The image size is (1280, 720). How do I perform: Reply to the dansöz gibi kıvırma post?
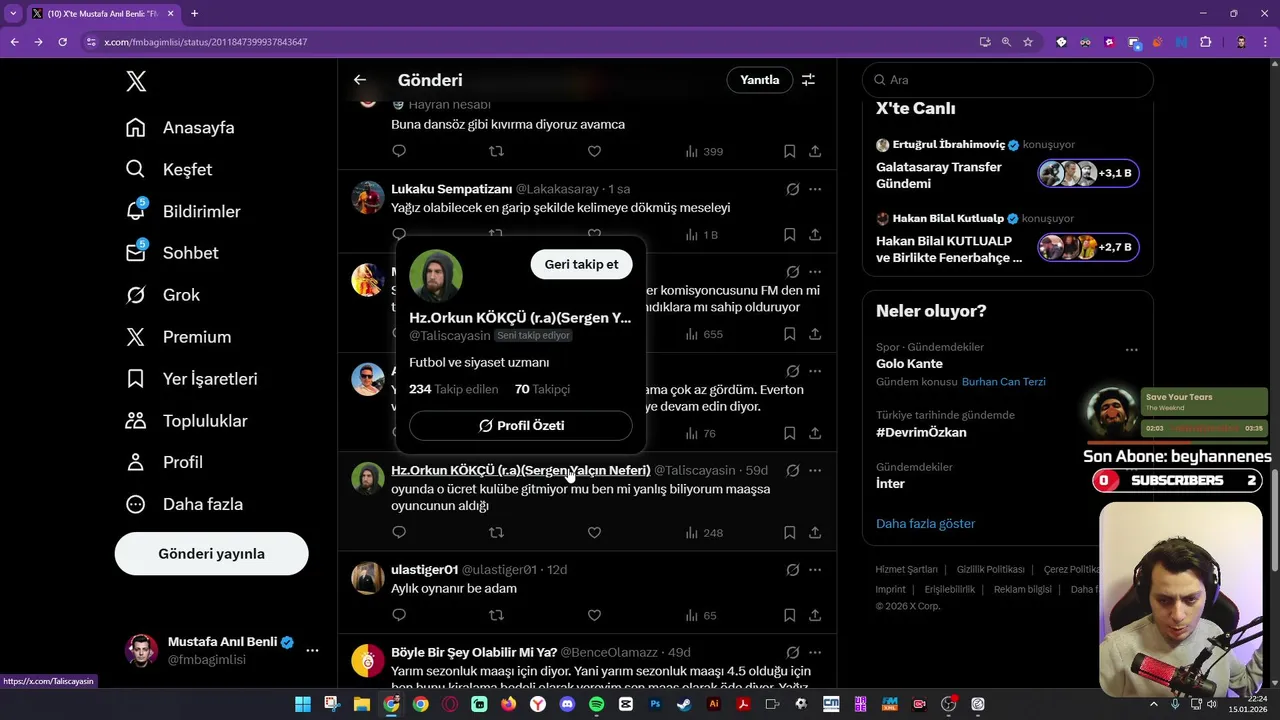pos(399,151)
